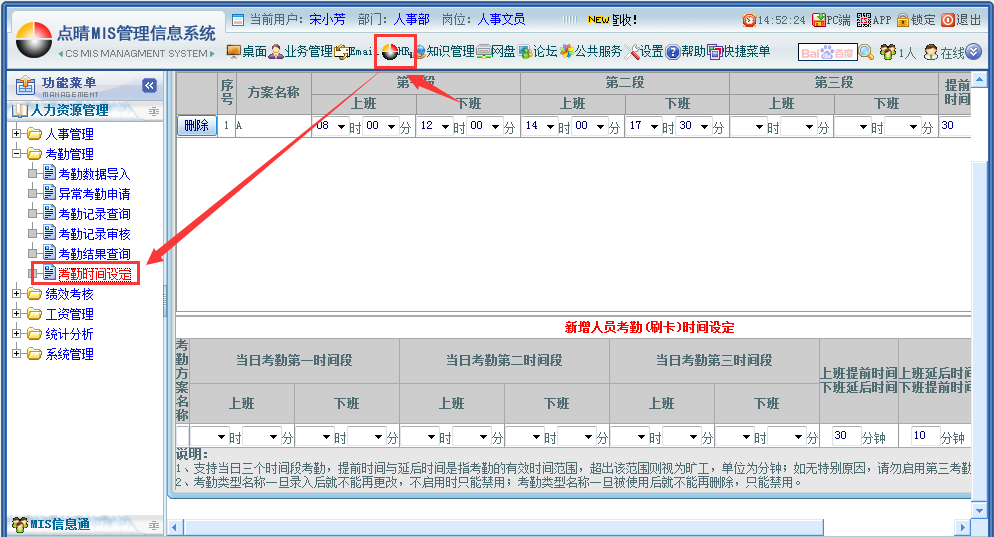Open 业务管理 menu in toolbar
The height and width of the screenshot is (537, 994).
(299, 51)
